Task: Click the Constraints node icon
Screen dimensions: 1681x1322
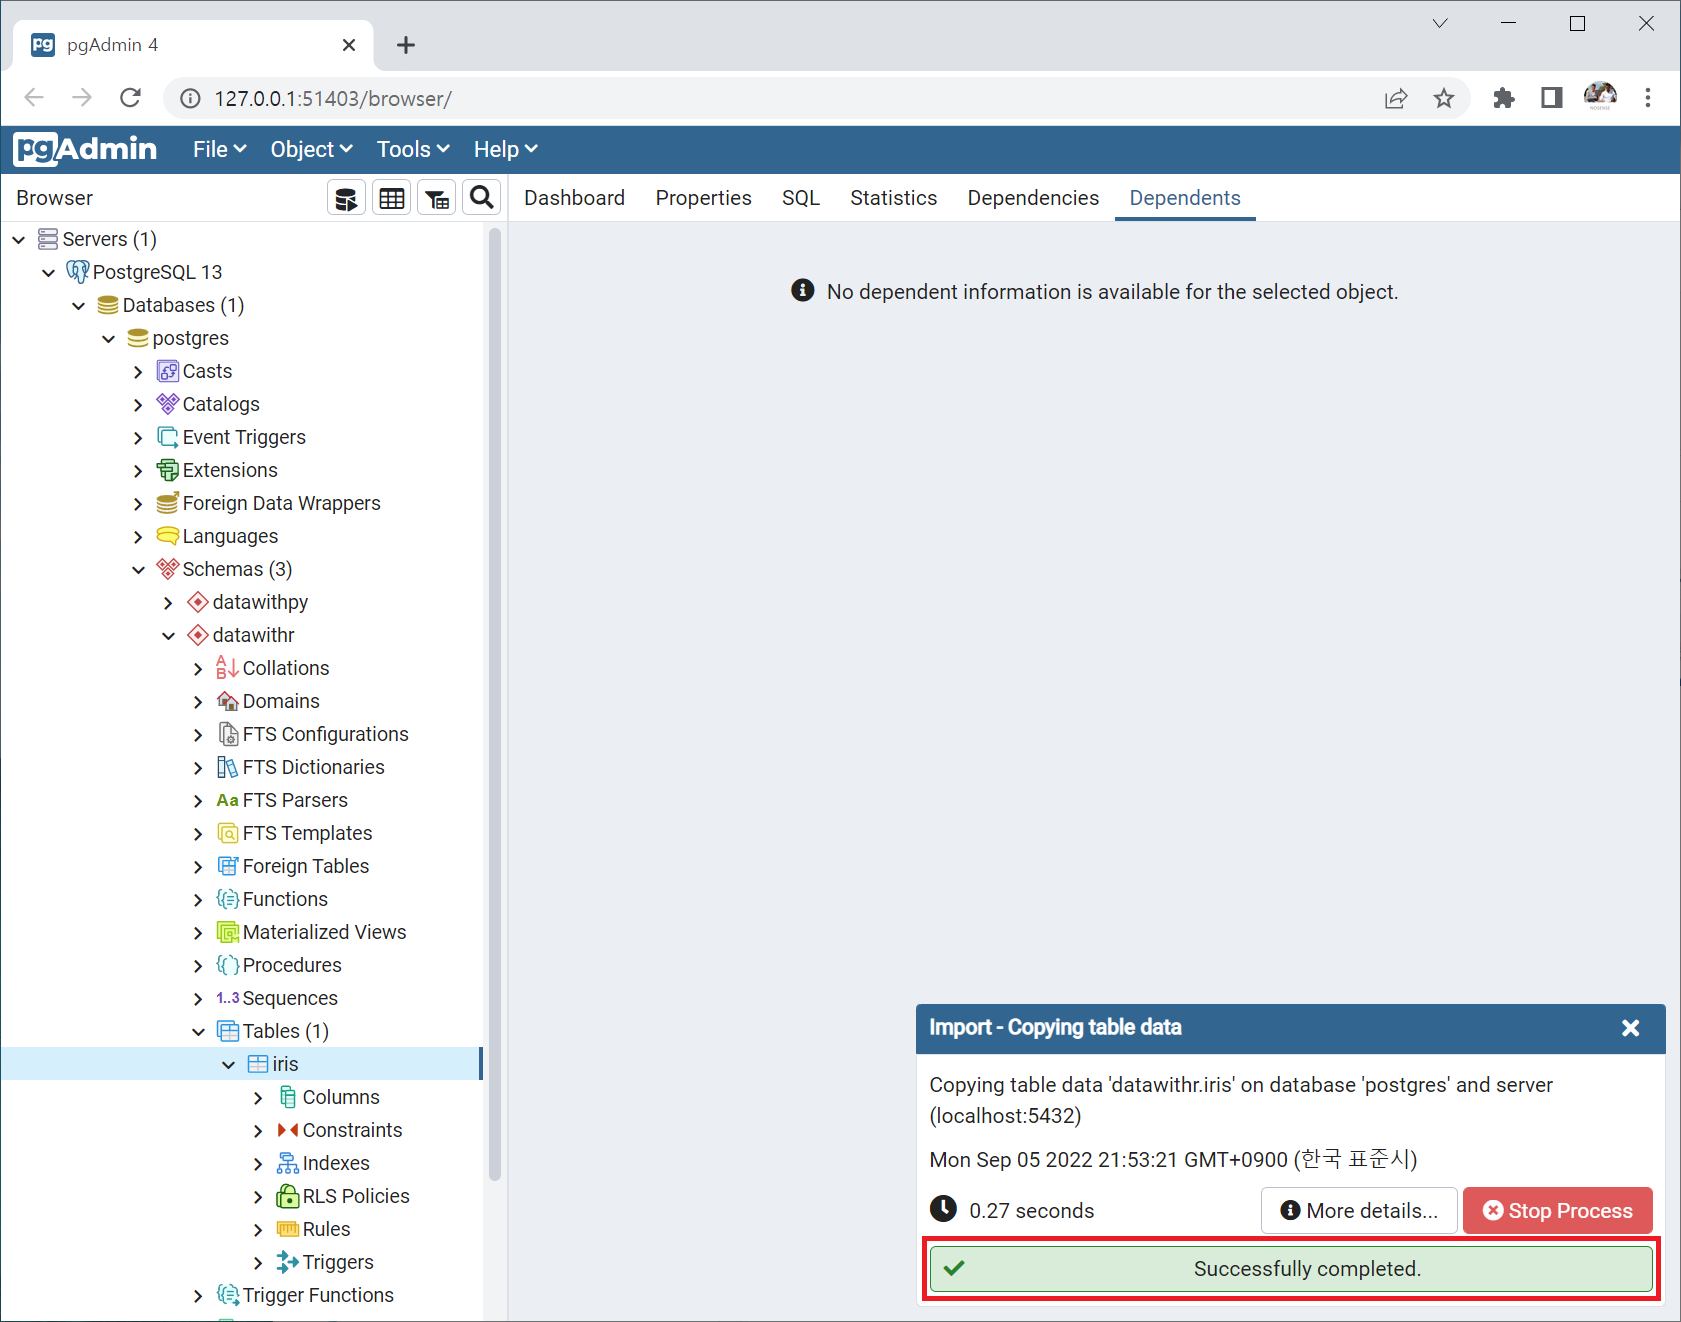Action: click(288, 1130)
